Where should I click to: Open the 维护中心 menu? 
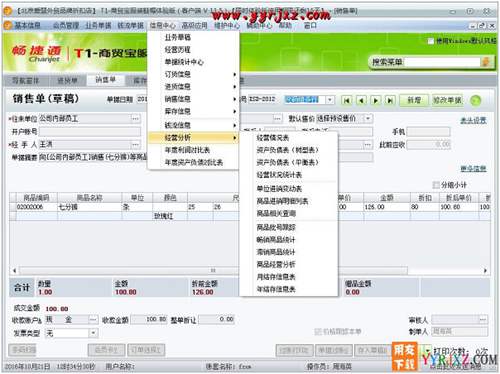(227, 25)
